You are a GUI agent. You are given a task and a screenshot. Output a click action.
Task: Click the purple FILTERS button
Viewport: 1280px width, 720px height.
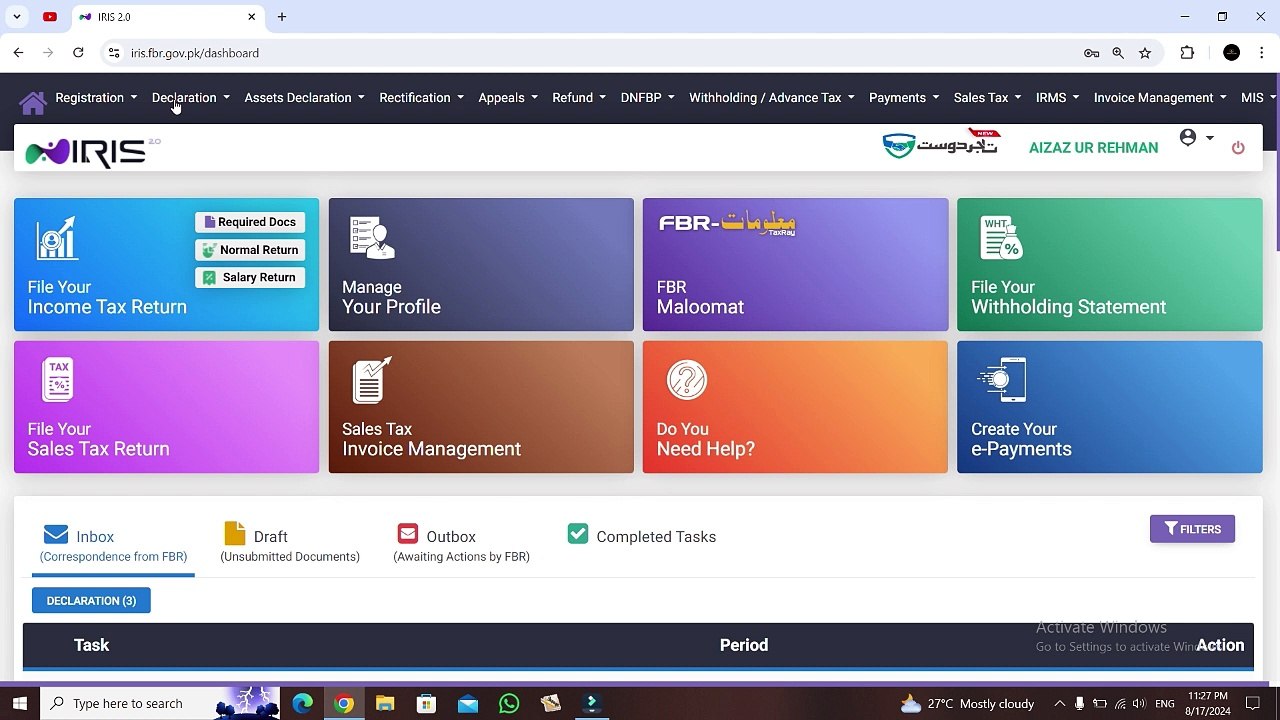coord(1192,529)
